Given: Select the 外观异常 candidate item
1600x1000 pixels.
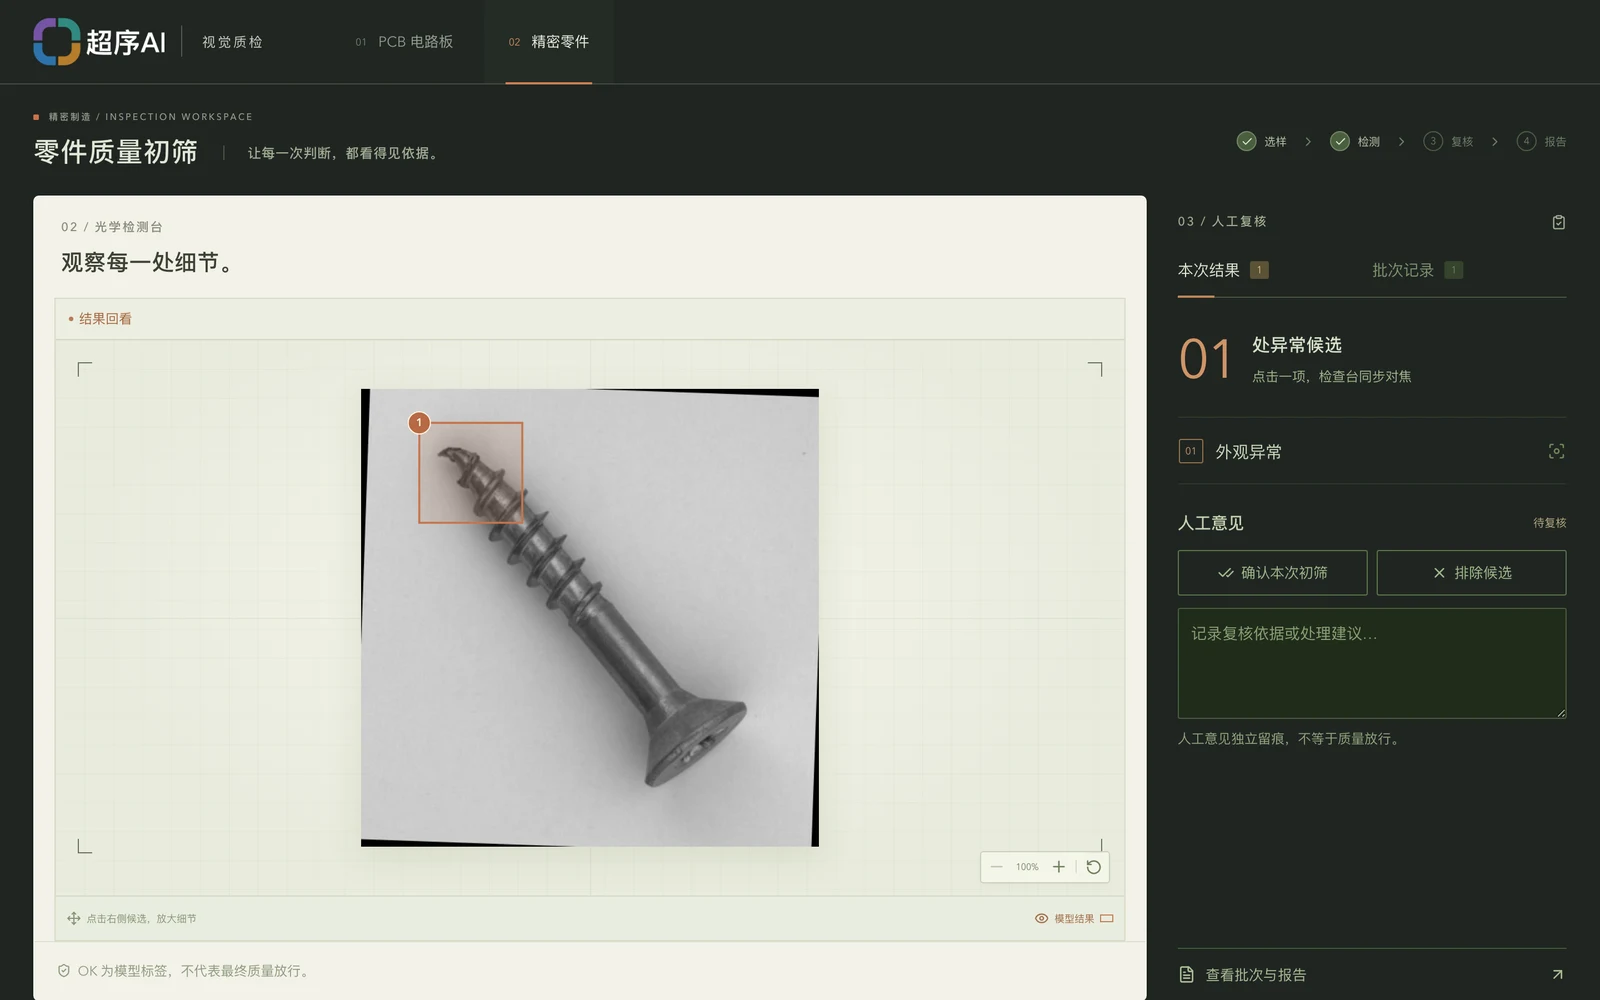Looking at the screenshot, I should tap(1372, 452).
